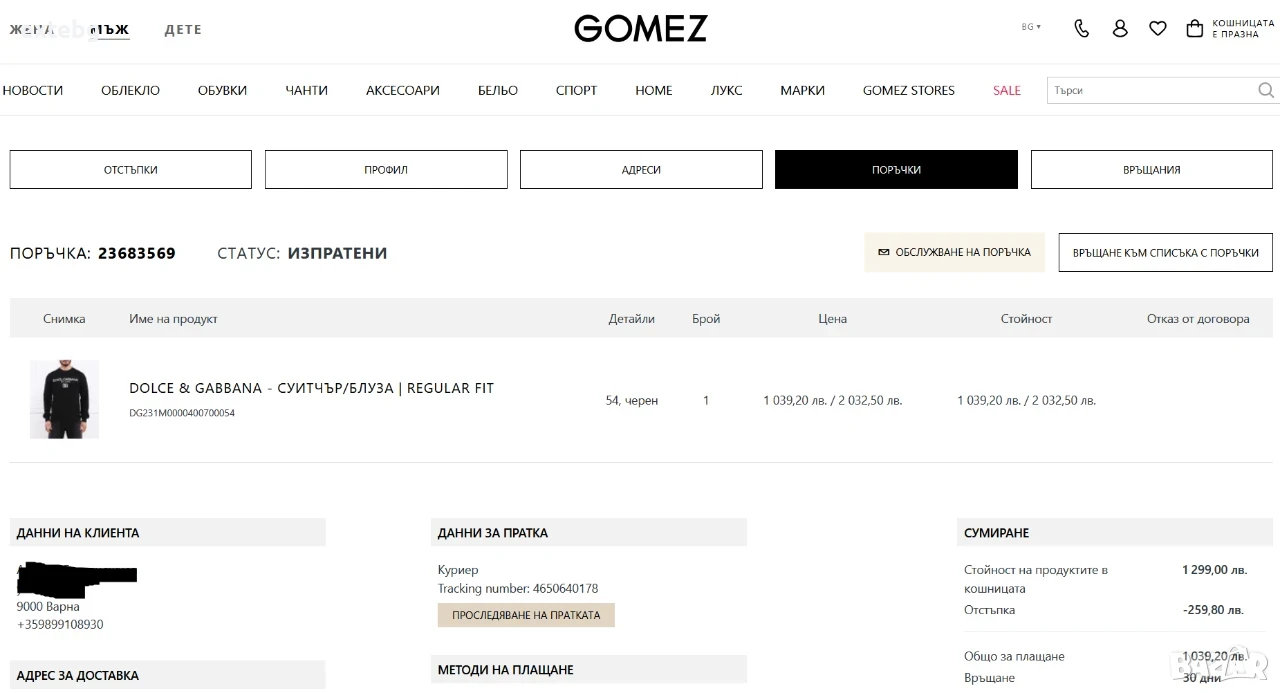Click the Търси search field

coord(1152,90)
